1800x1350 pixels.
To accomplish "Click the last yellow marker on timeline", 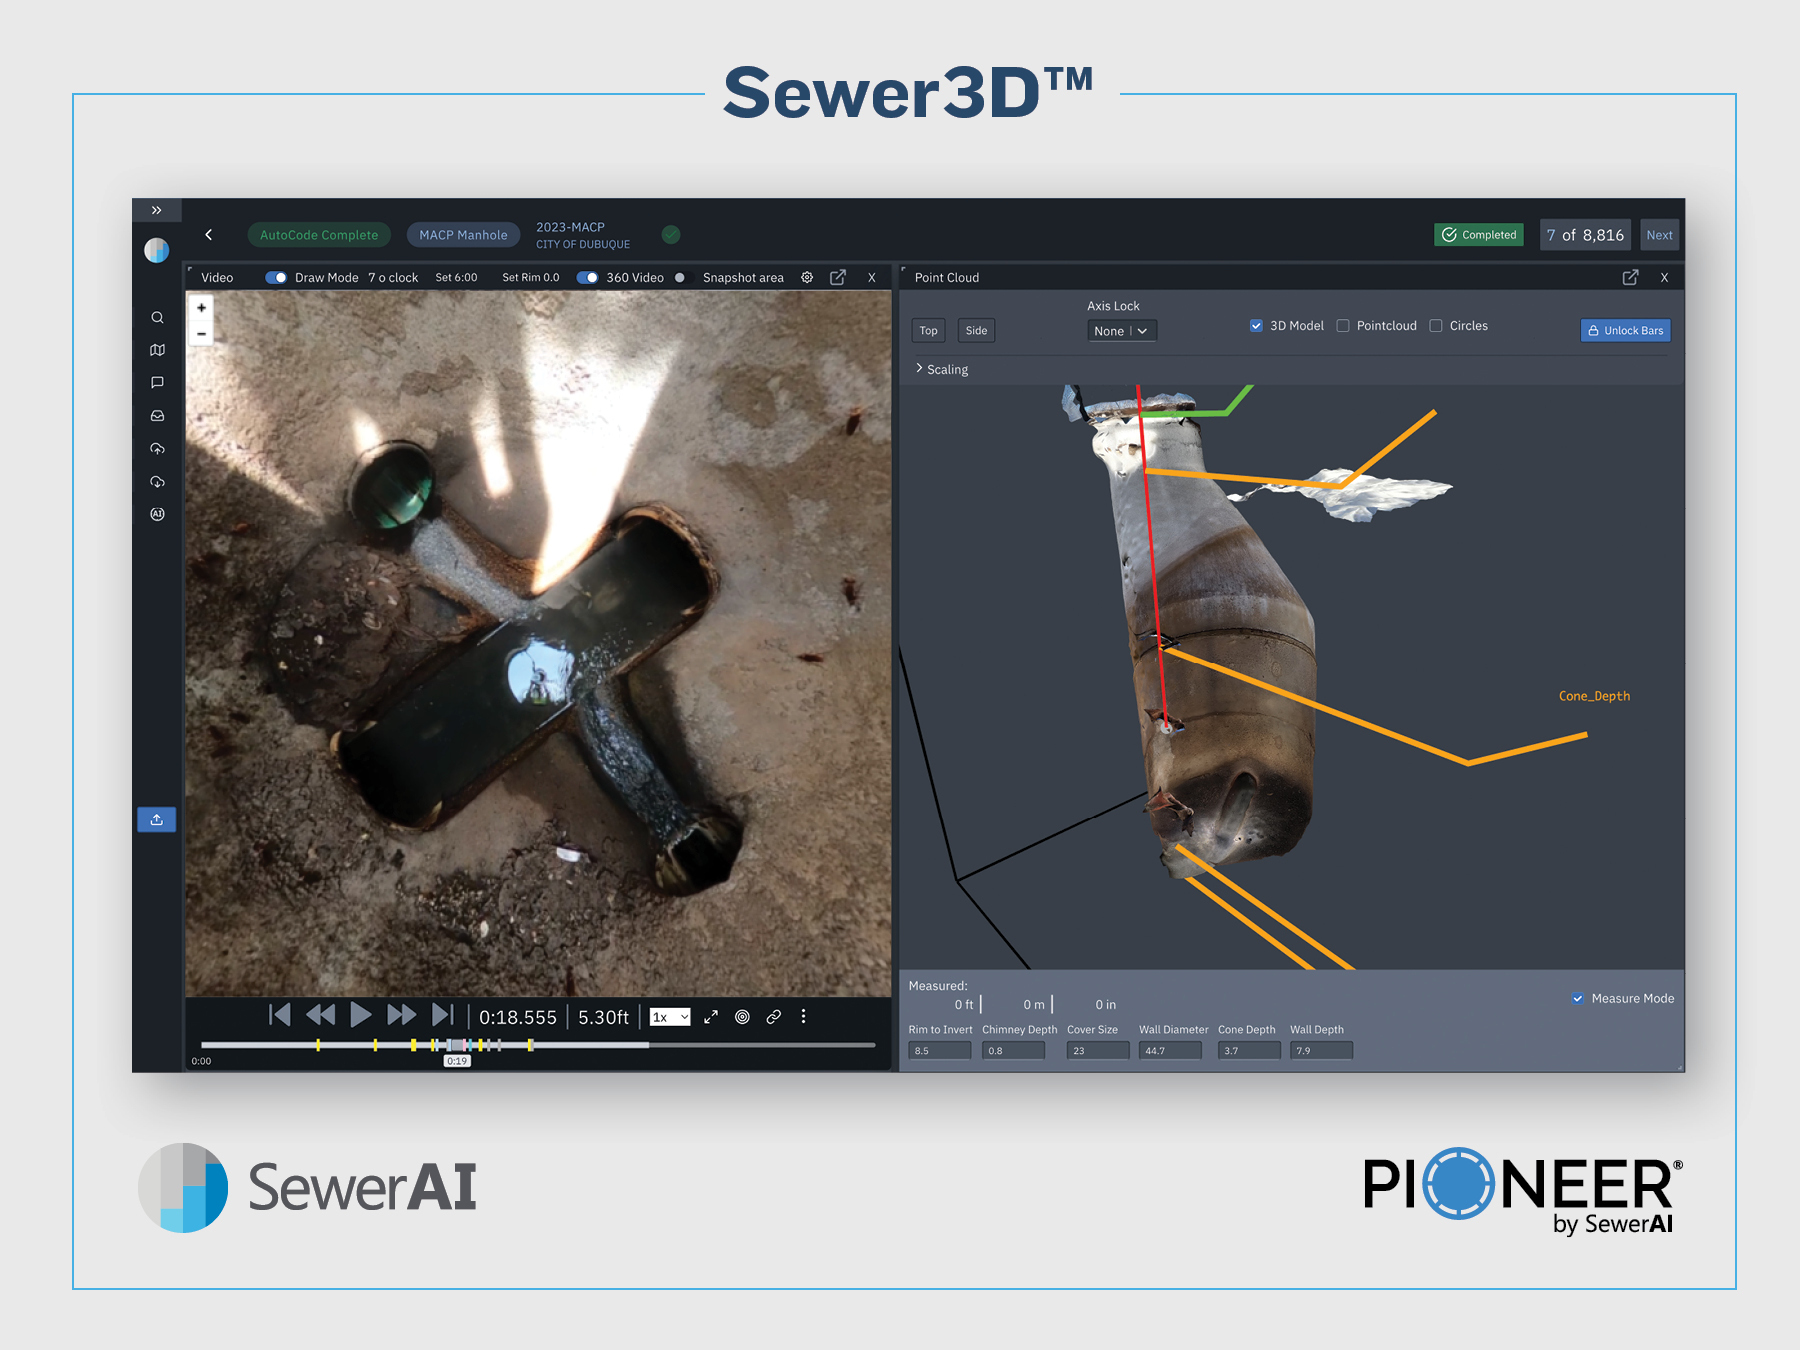I will pos(530,1045).
